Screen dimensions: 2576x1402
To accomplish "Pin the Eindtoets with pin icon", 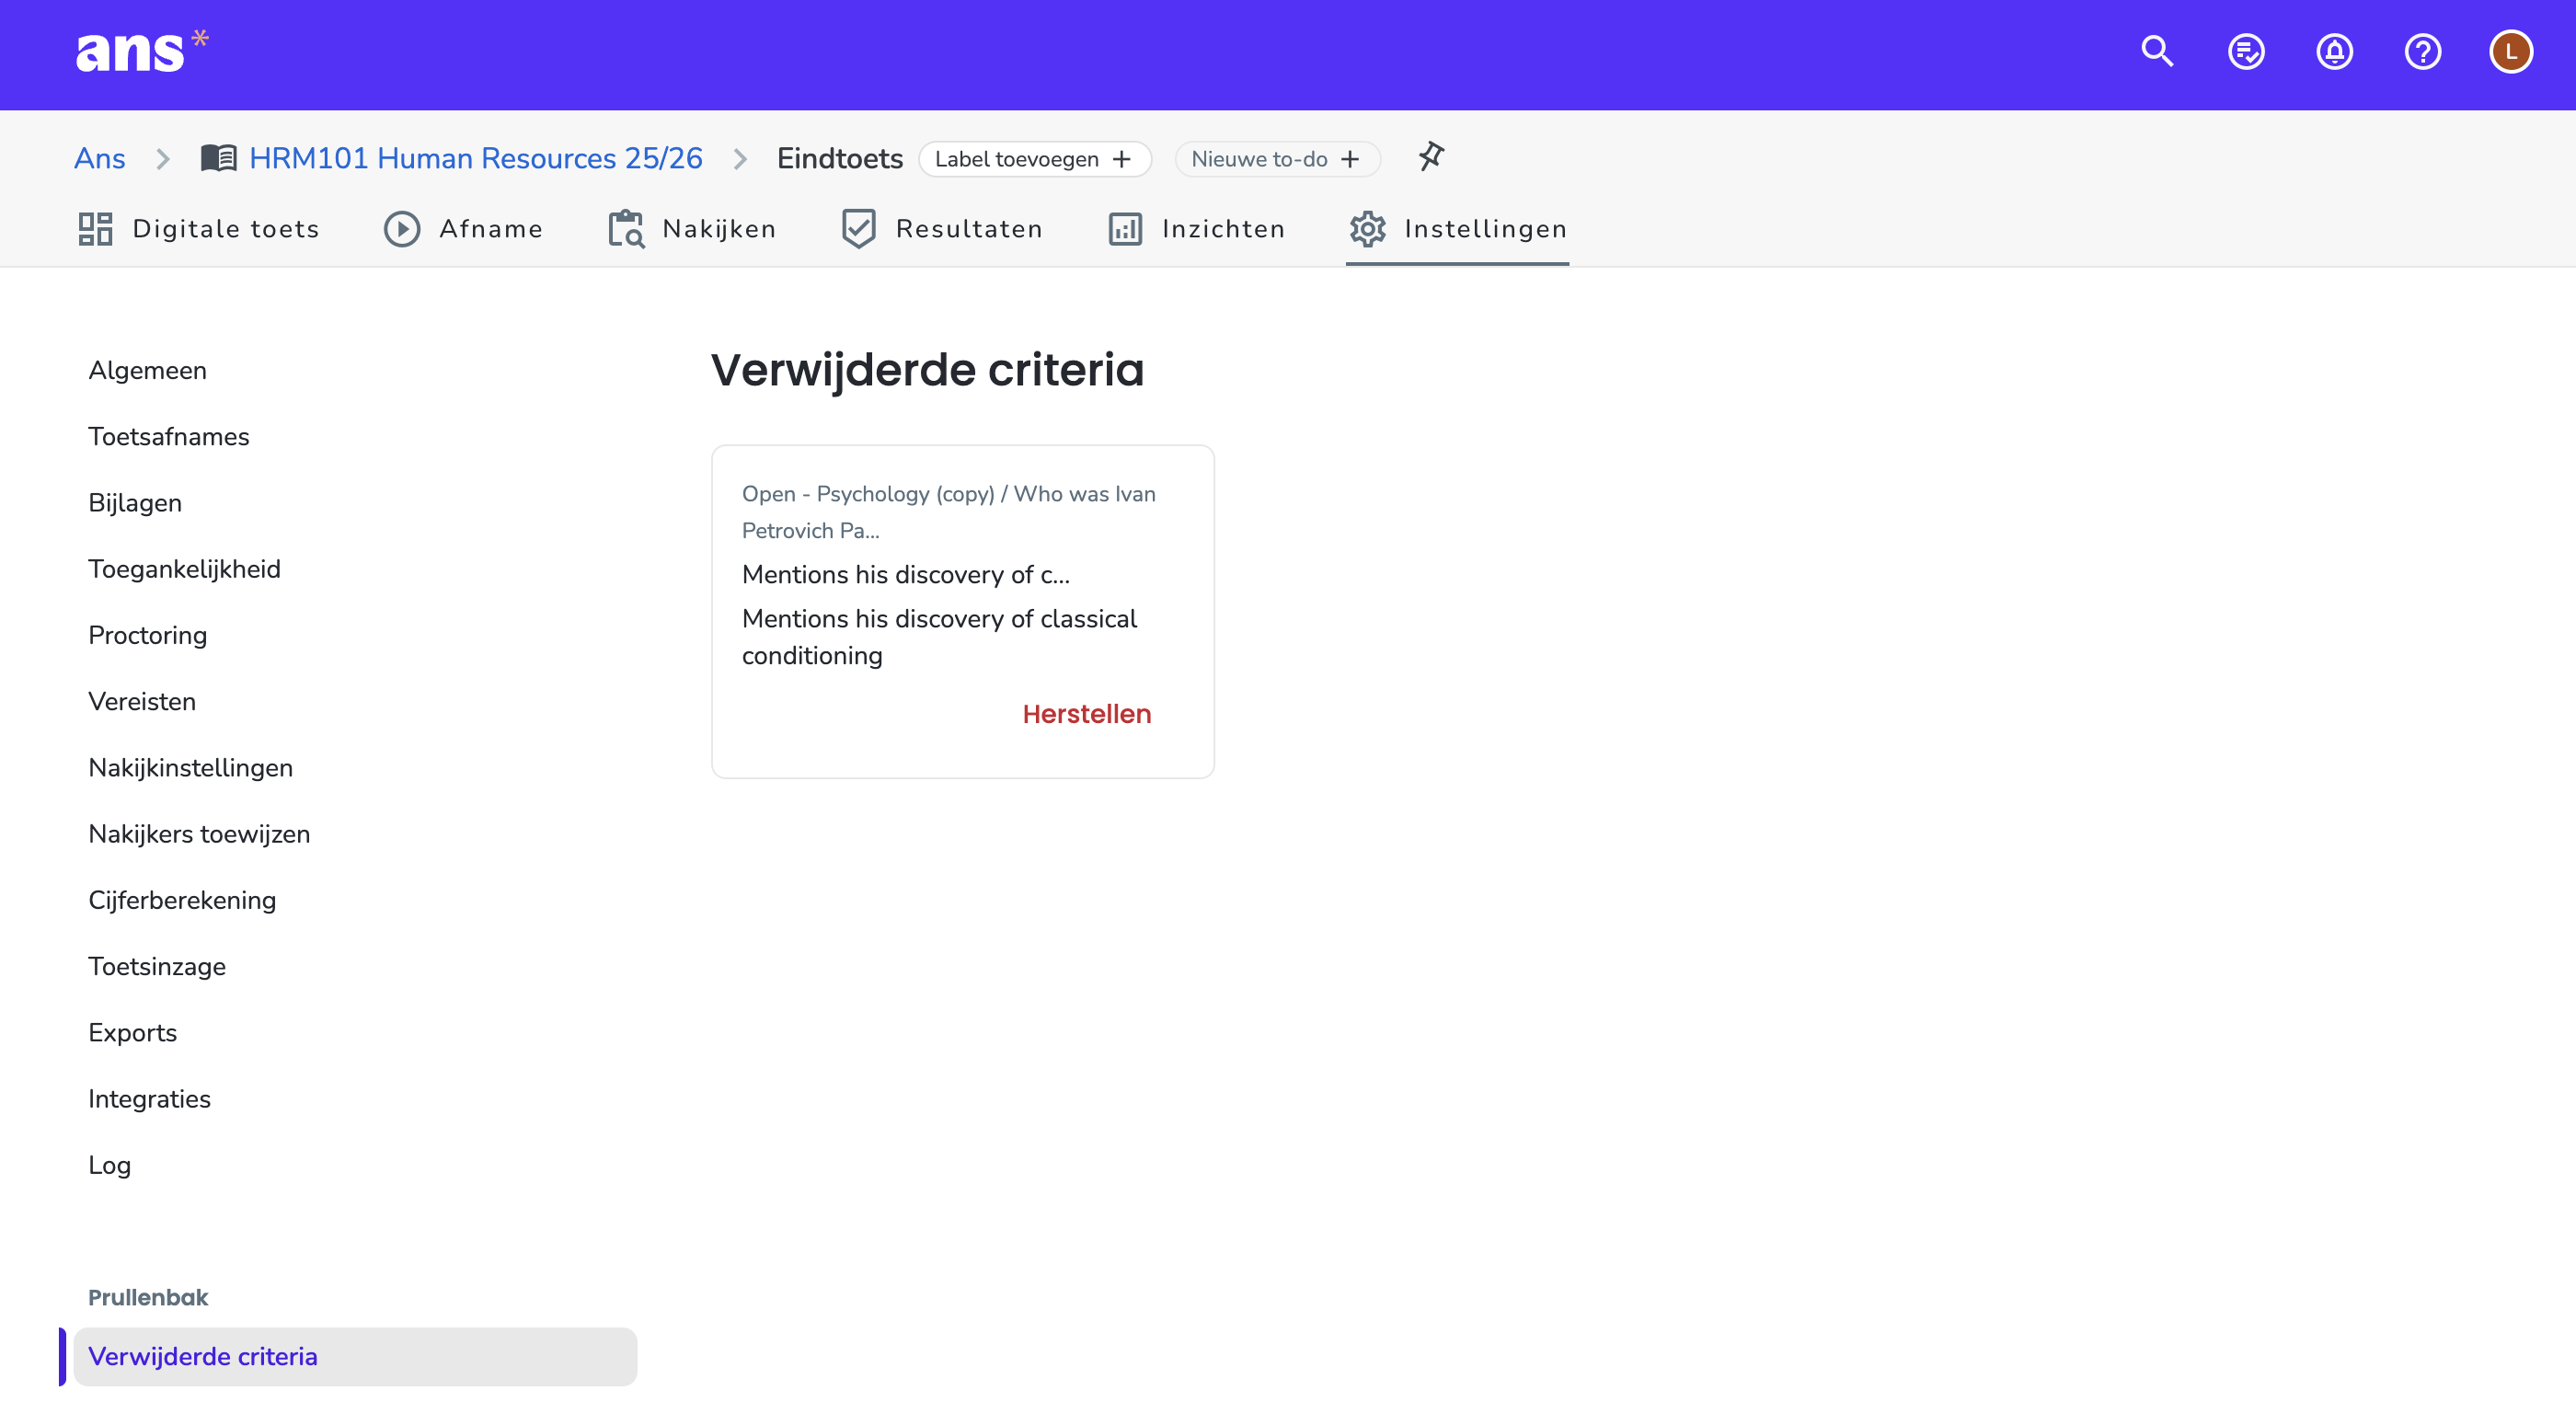I will tap(1430, 157).
